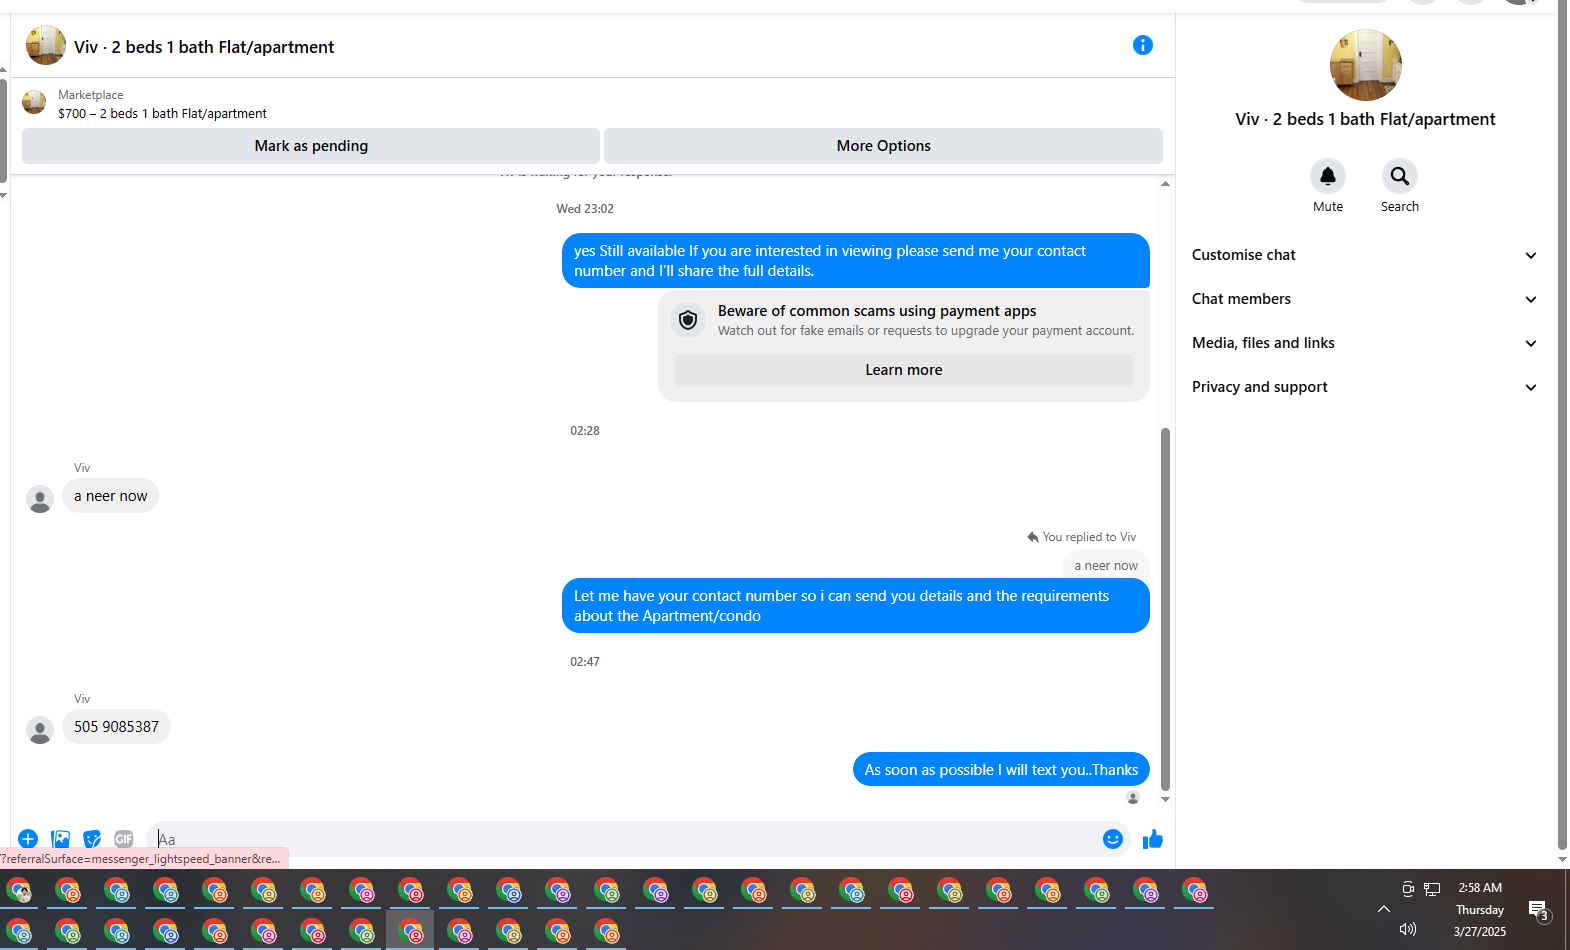Expand the Privacy and support section
Image resolution: width=1570 pixels, height=950 pixels.
pyautogui.click(x=1364, y=387)
